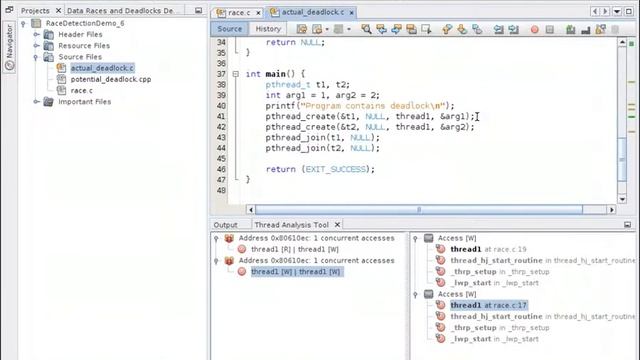Collapse first Address 0x80610ec node
This screenshot has height=360, width=640.
click(216, 238)
